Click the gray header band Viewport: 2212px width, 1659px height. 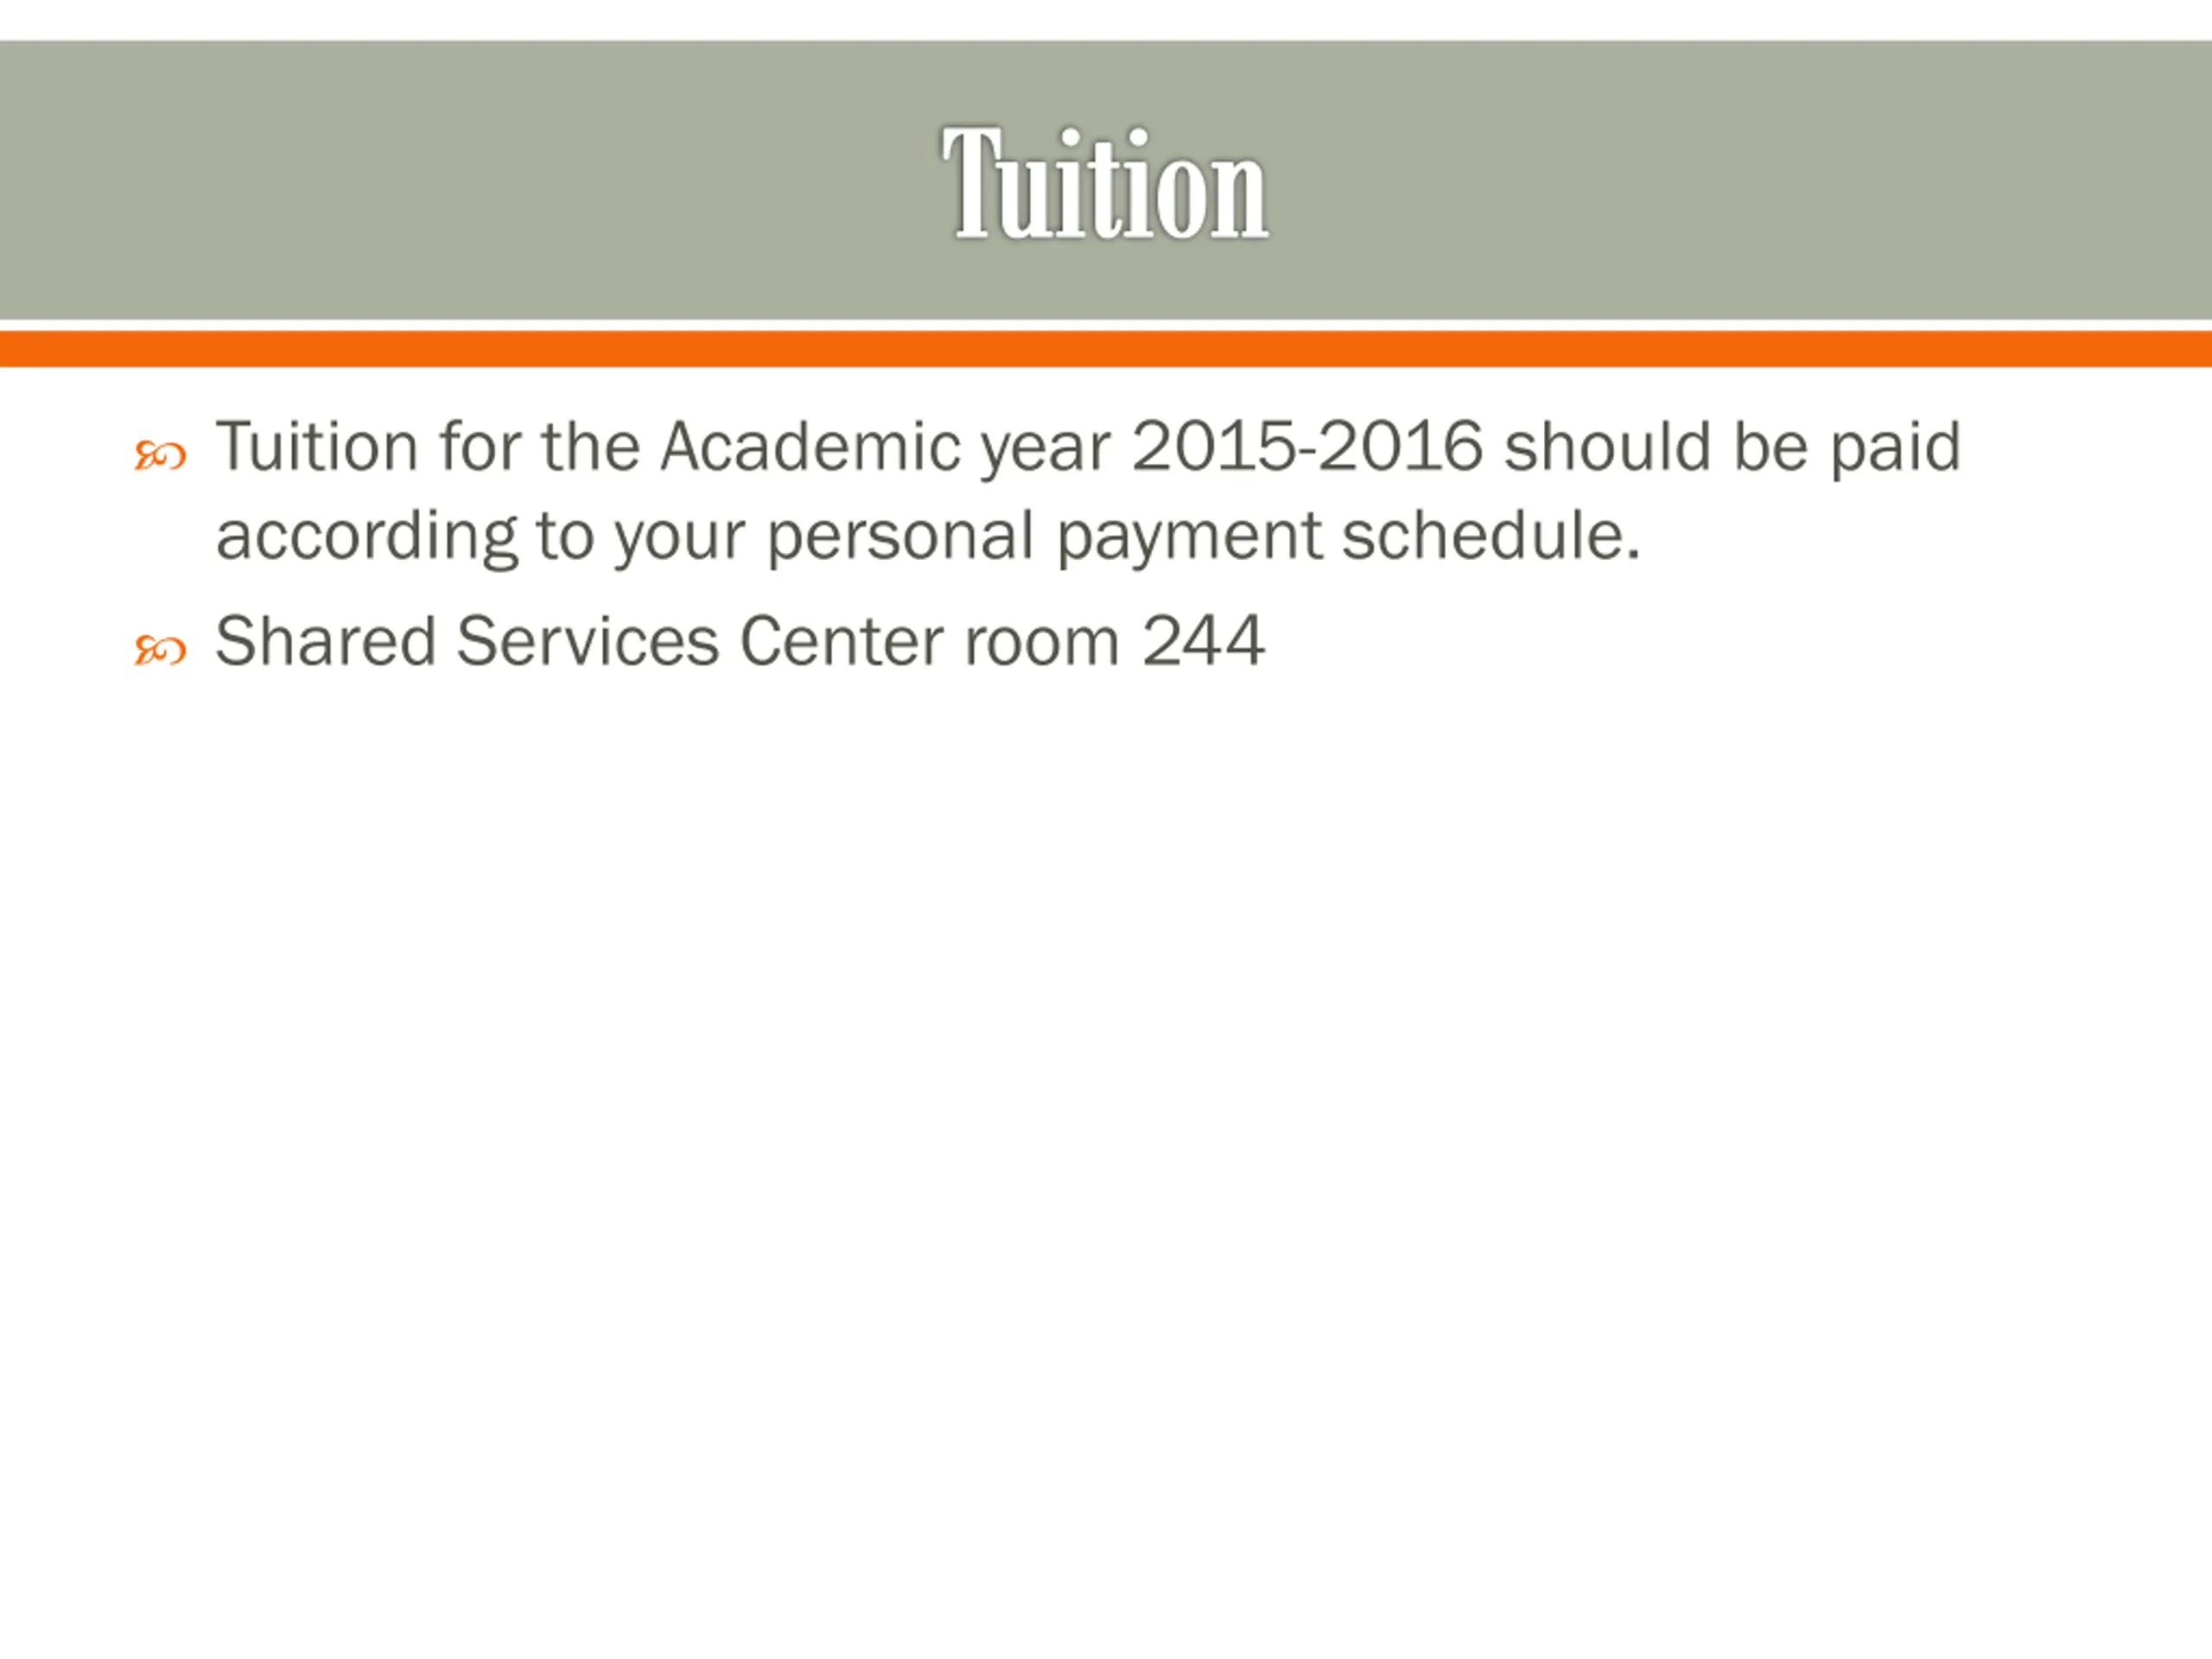(x=1106, y=180)
